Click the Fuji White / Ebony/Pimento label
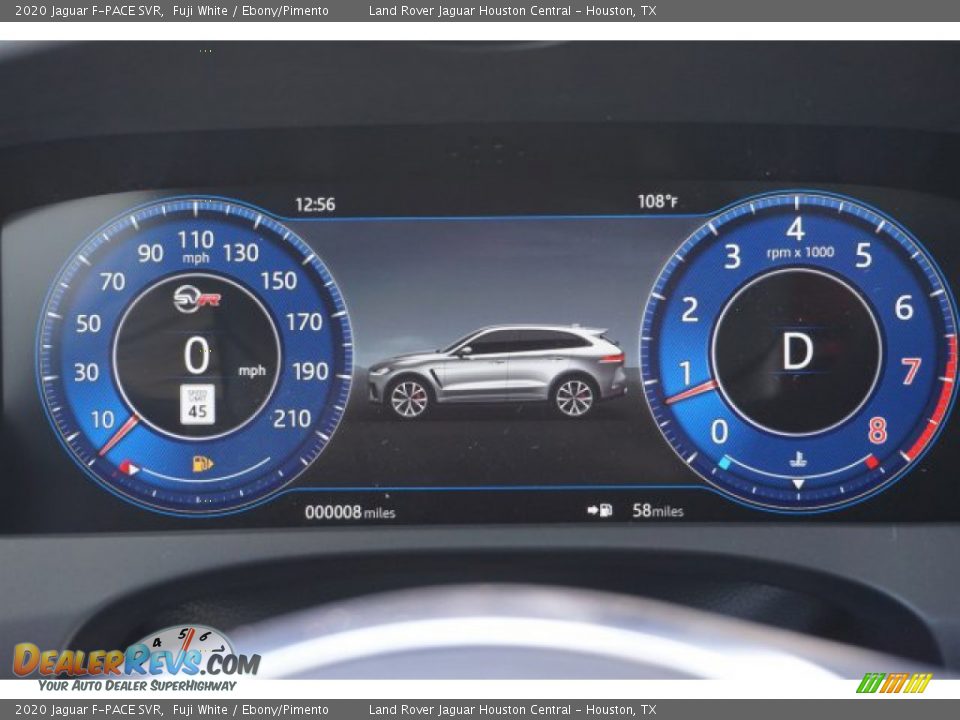960x720 pixels. point(250,11)
